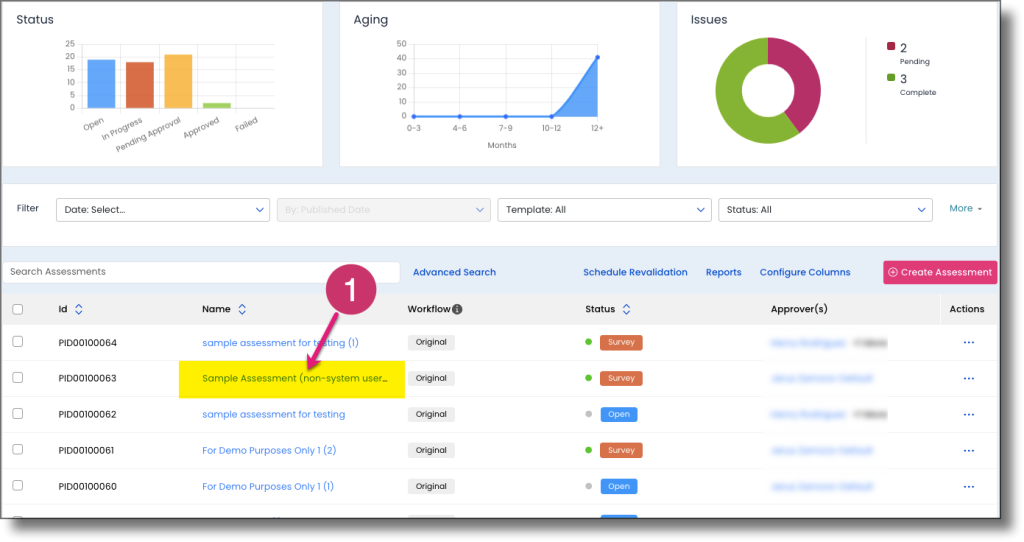Click the PID00100062 id cell

88,415
